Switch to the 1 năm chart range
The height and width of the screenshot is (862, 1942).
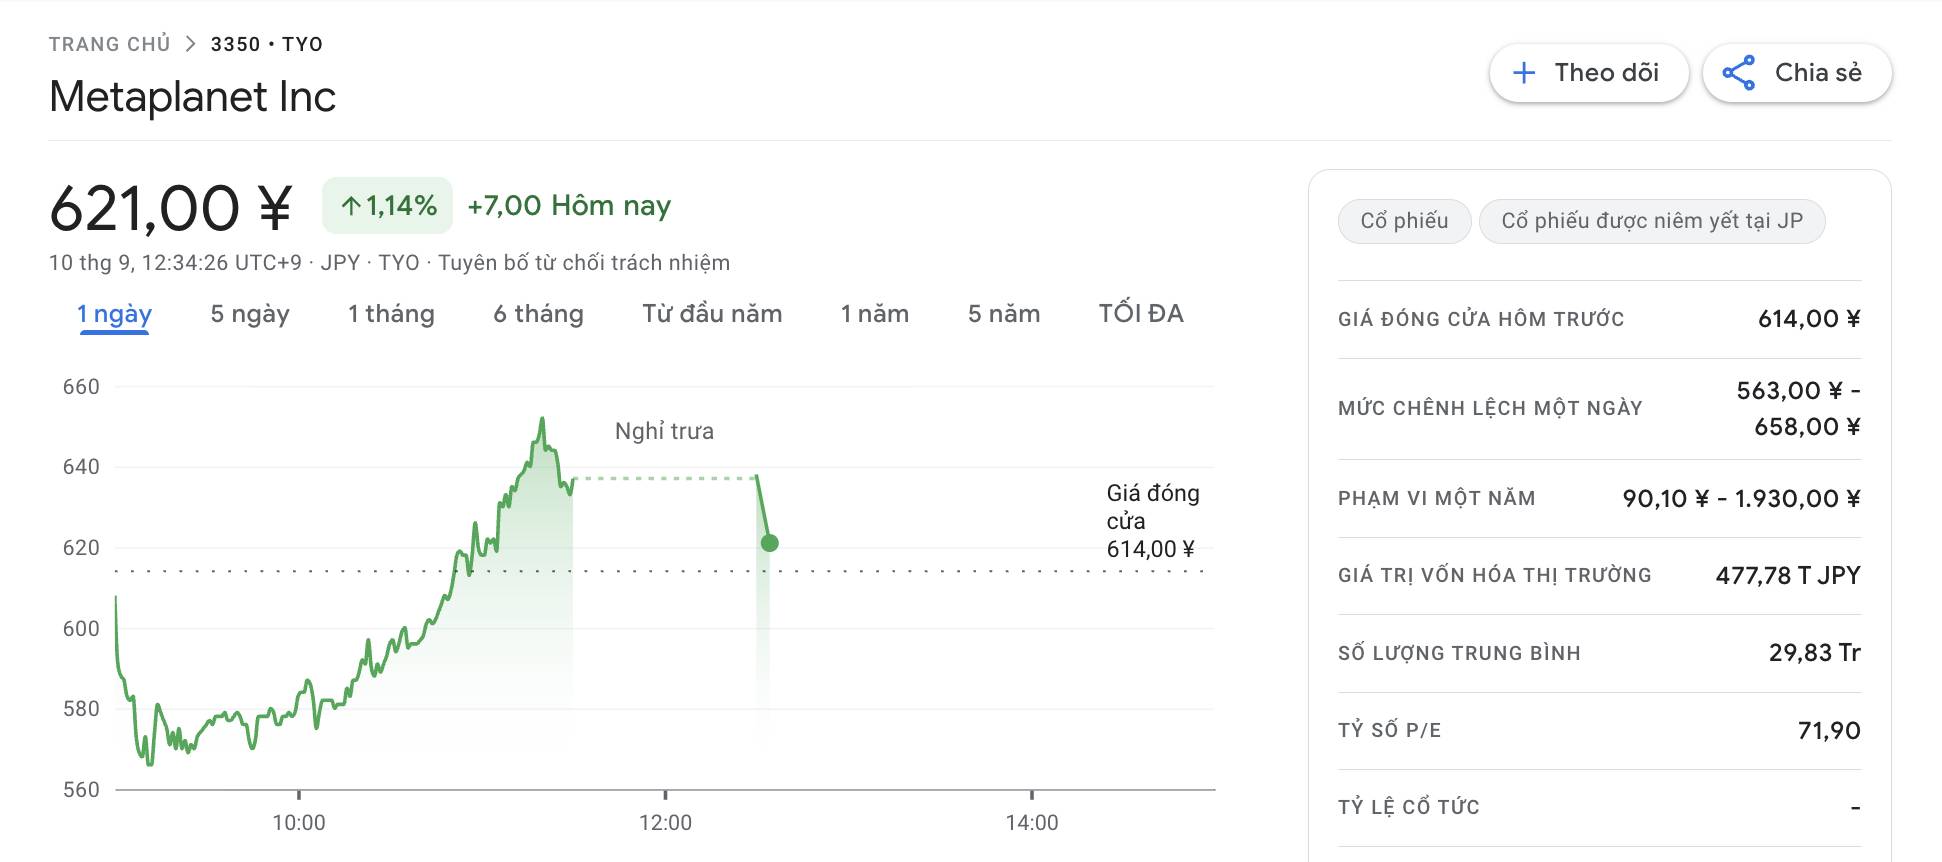(875, 314)
